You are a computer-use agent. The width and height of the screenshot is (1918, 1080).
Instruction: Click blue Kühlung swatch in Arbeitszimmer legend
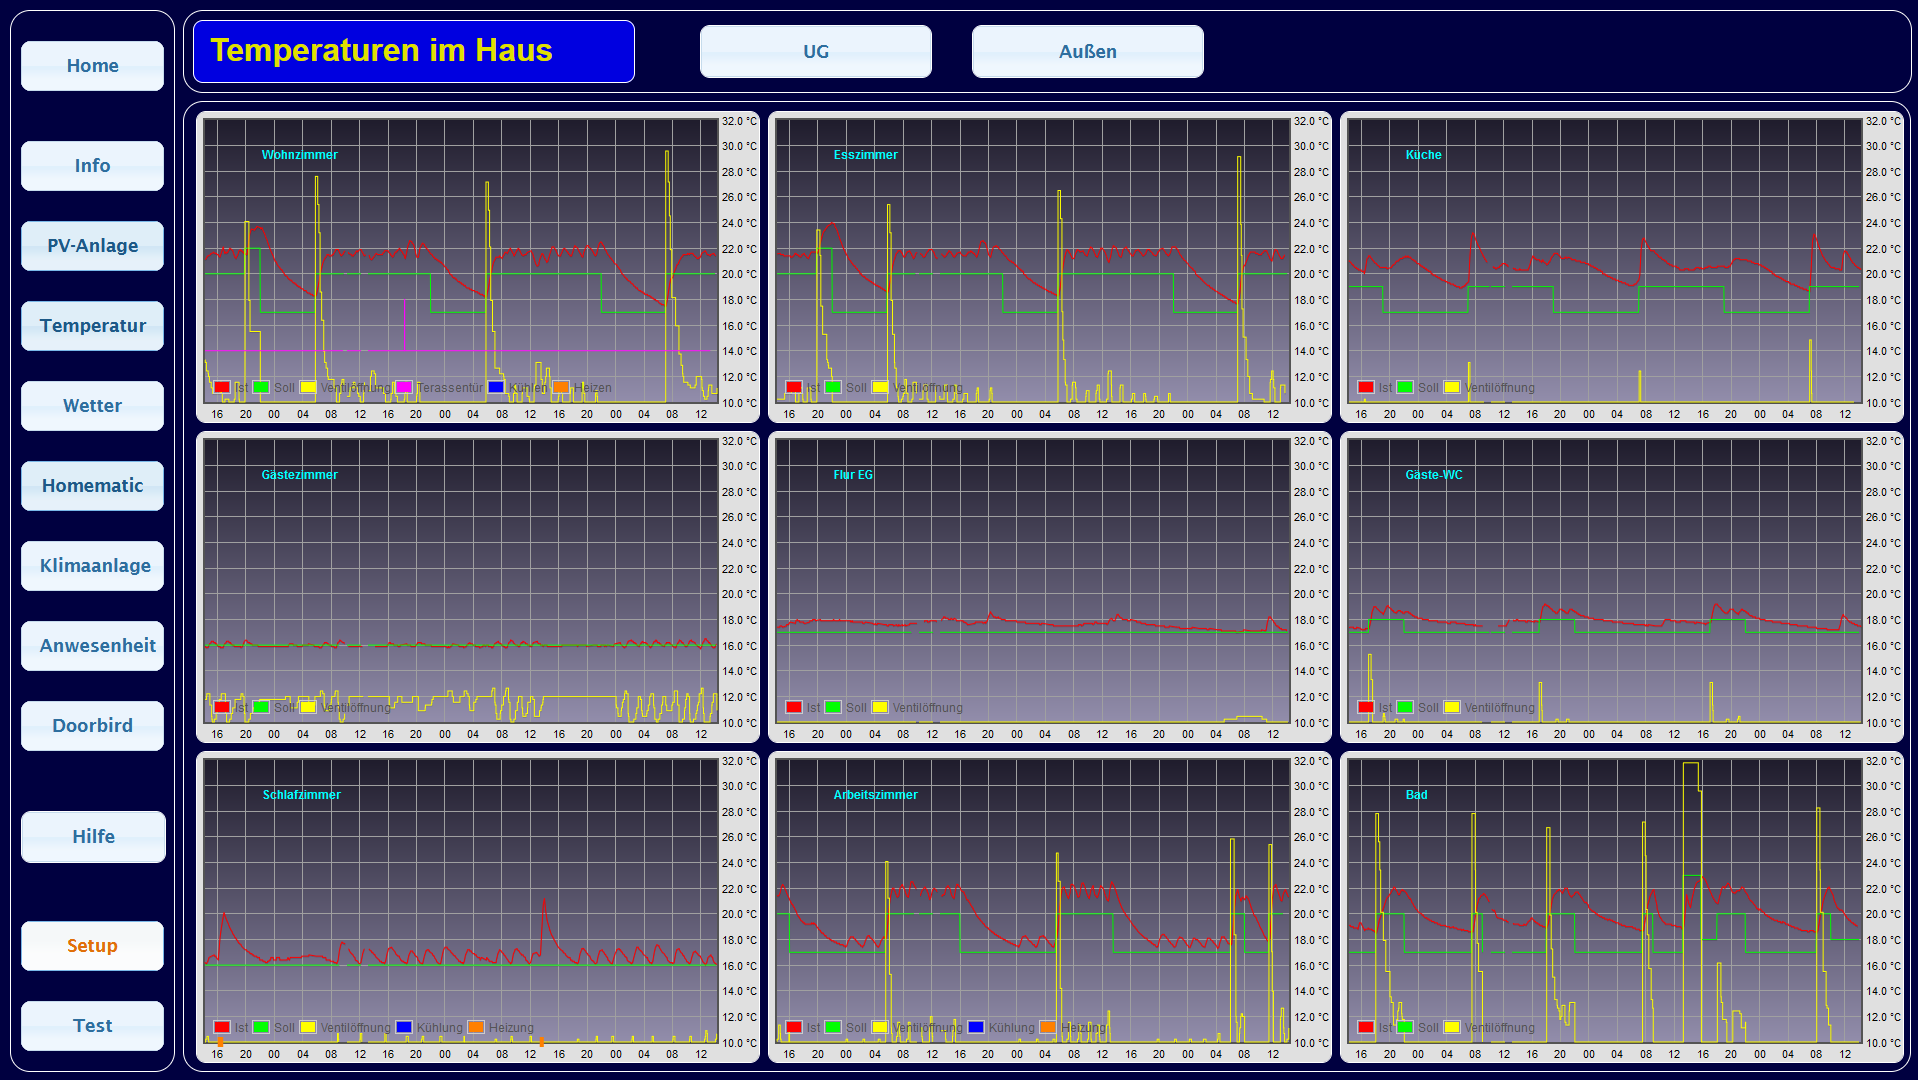976,1027
